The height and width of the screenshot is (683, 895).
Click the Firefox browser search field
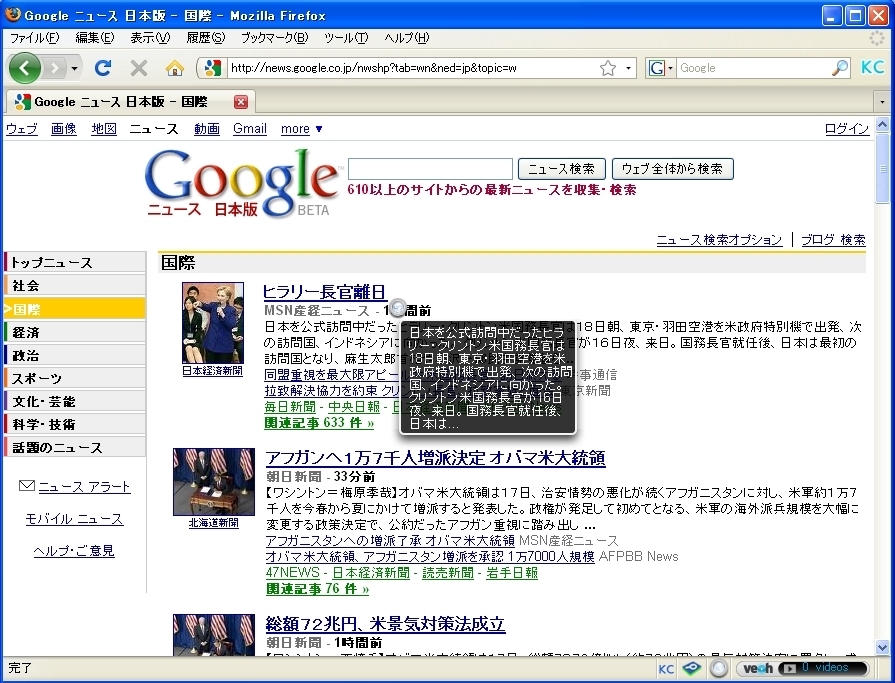click(x=753, y=68)
